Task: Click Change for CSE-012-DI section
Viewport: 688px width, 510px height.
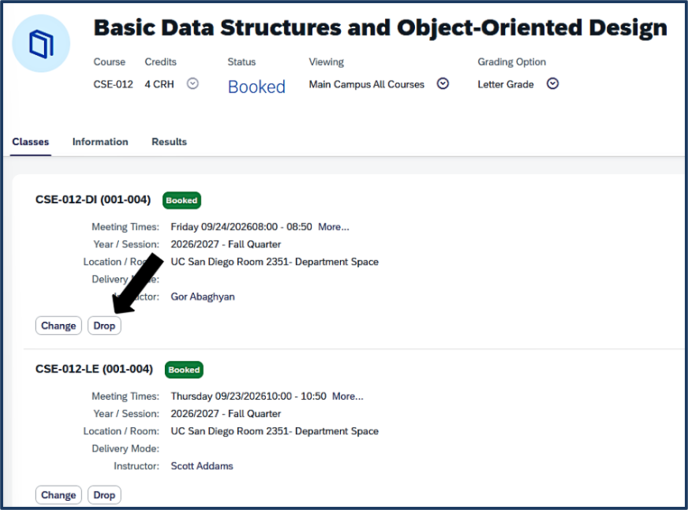Action: [58, 326]
